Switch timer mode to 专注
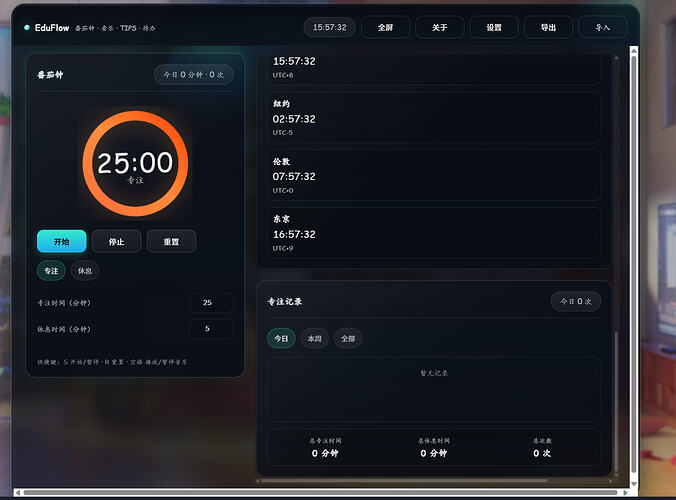Viewport: 676px width, 500px height. click(51, 271)
